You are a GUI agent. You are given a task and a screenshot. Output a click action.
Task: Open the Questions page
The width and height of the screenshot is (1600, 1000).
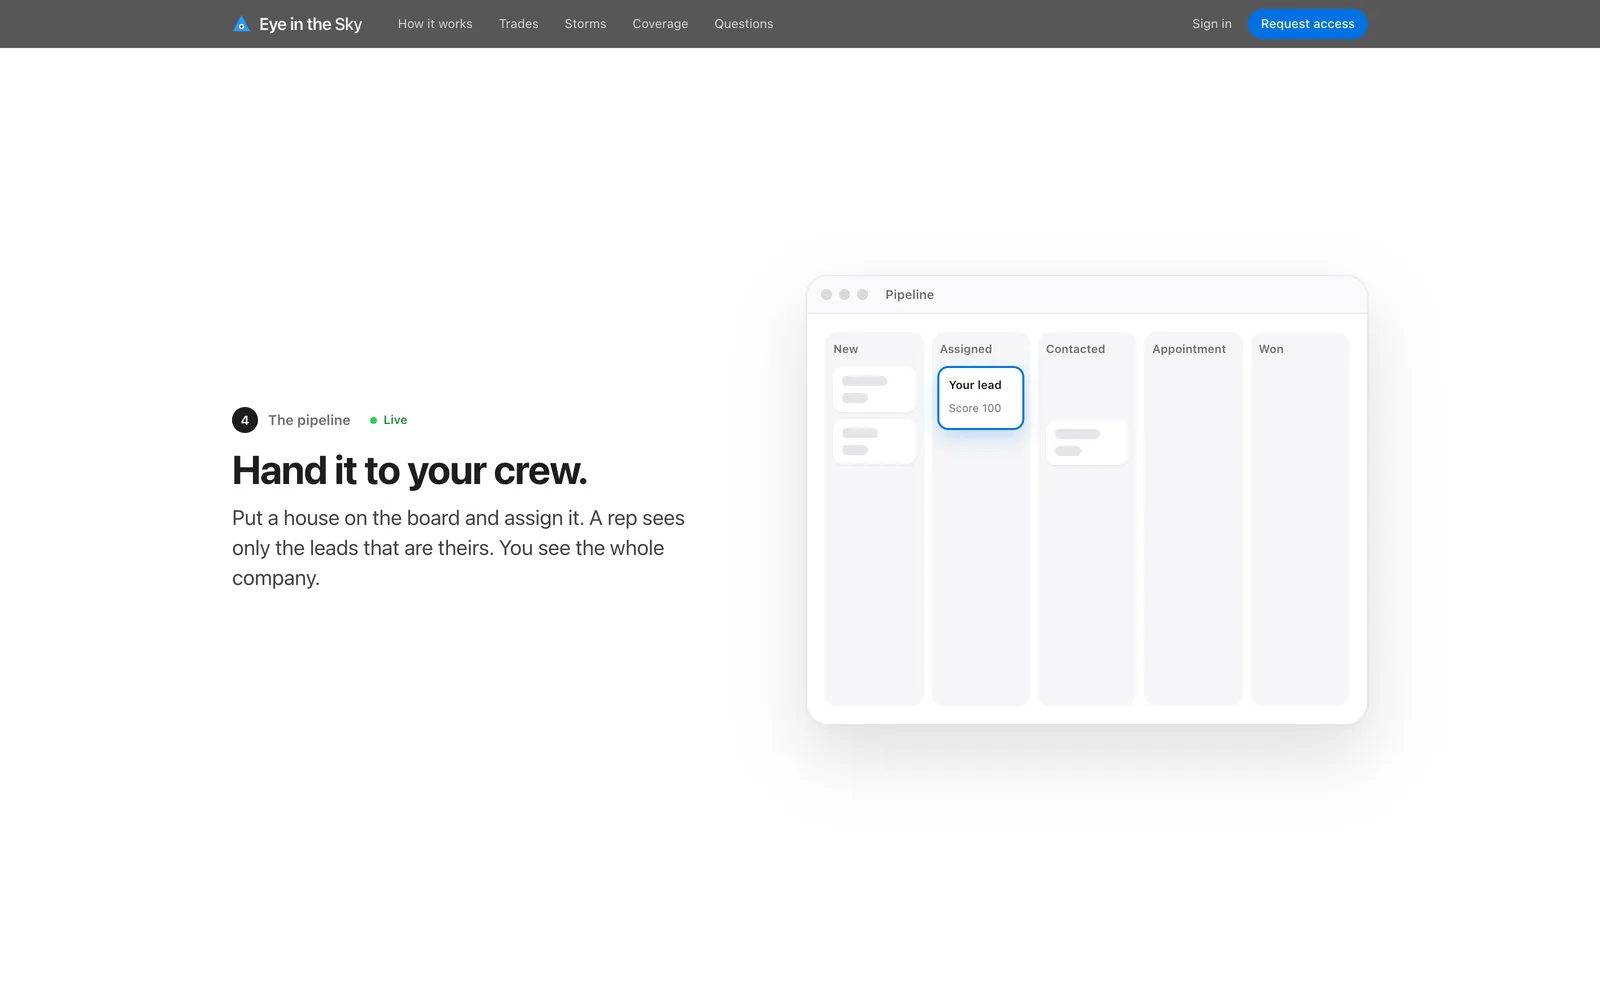coord(744,24)
